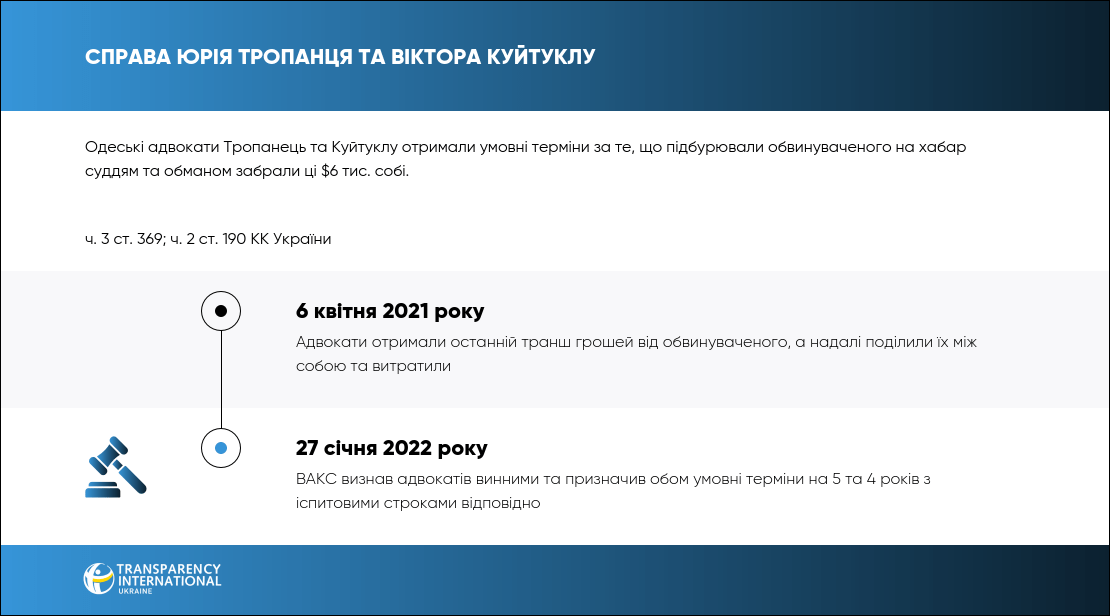This screenshot has width=1110, height=616.
Task: Click the "27 січня 2022 року" heading
Action: 392,448
